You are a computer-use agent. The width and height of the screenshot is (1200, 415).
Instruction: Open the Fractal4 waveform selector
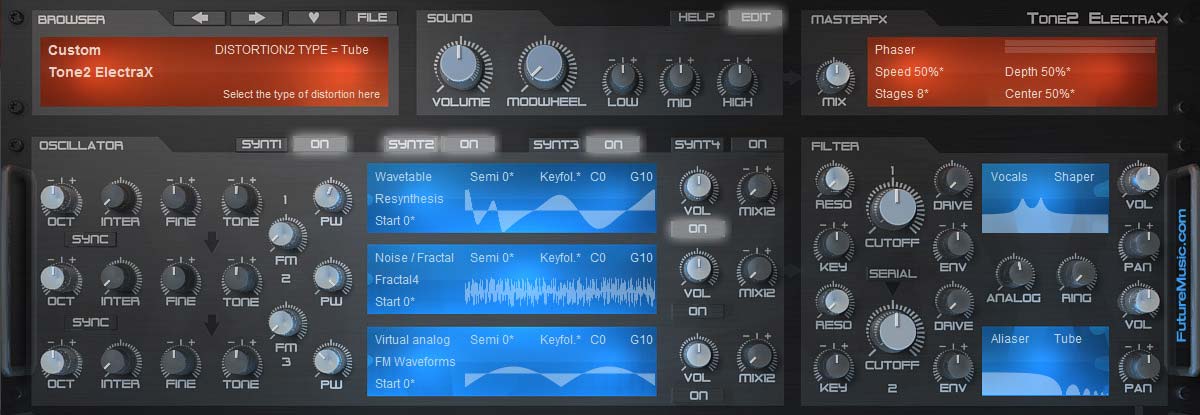[396, 279]
